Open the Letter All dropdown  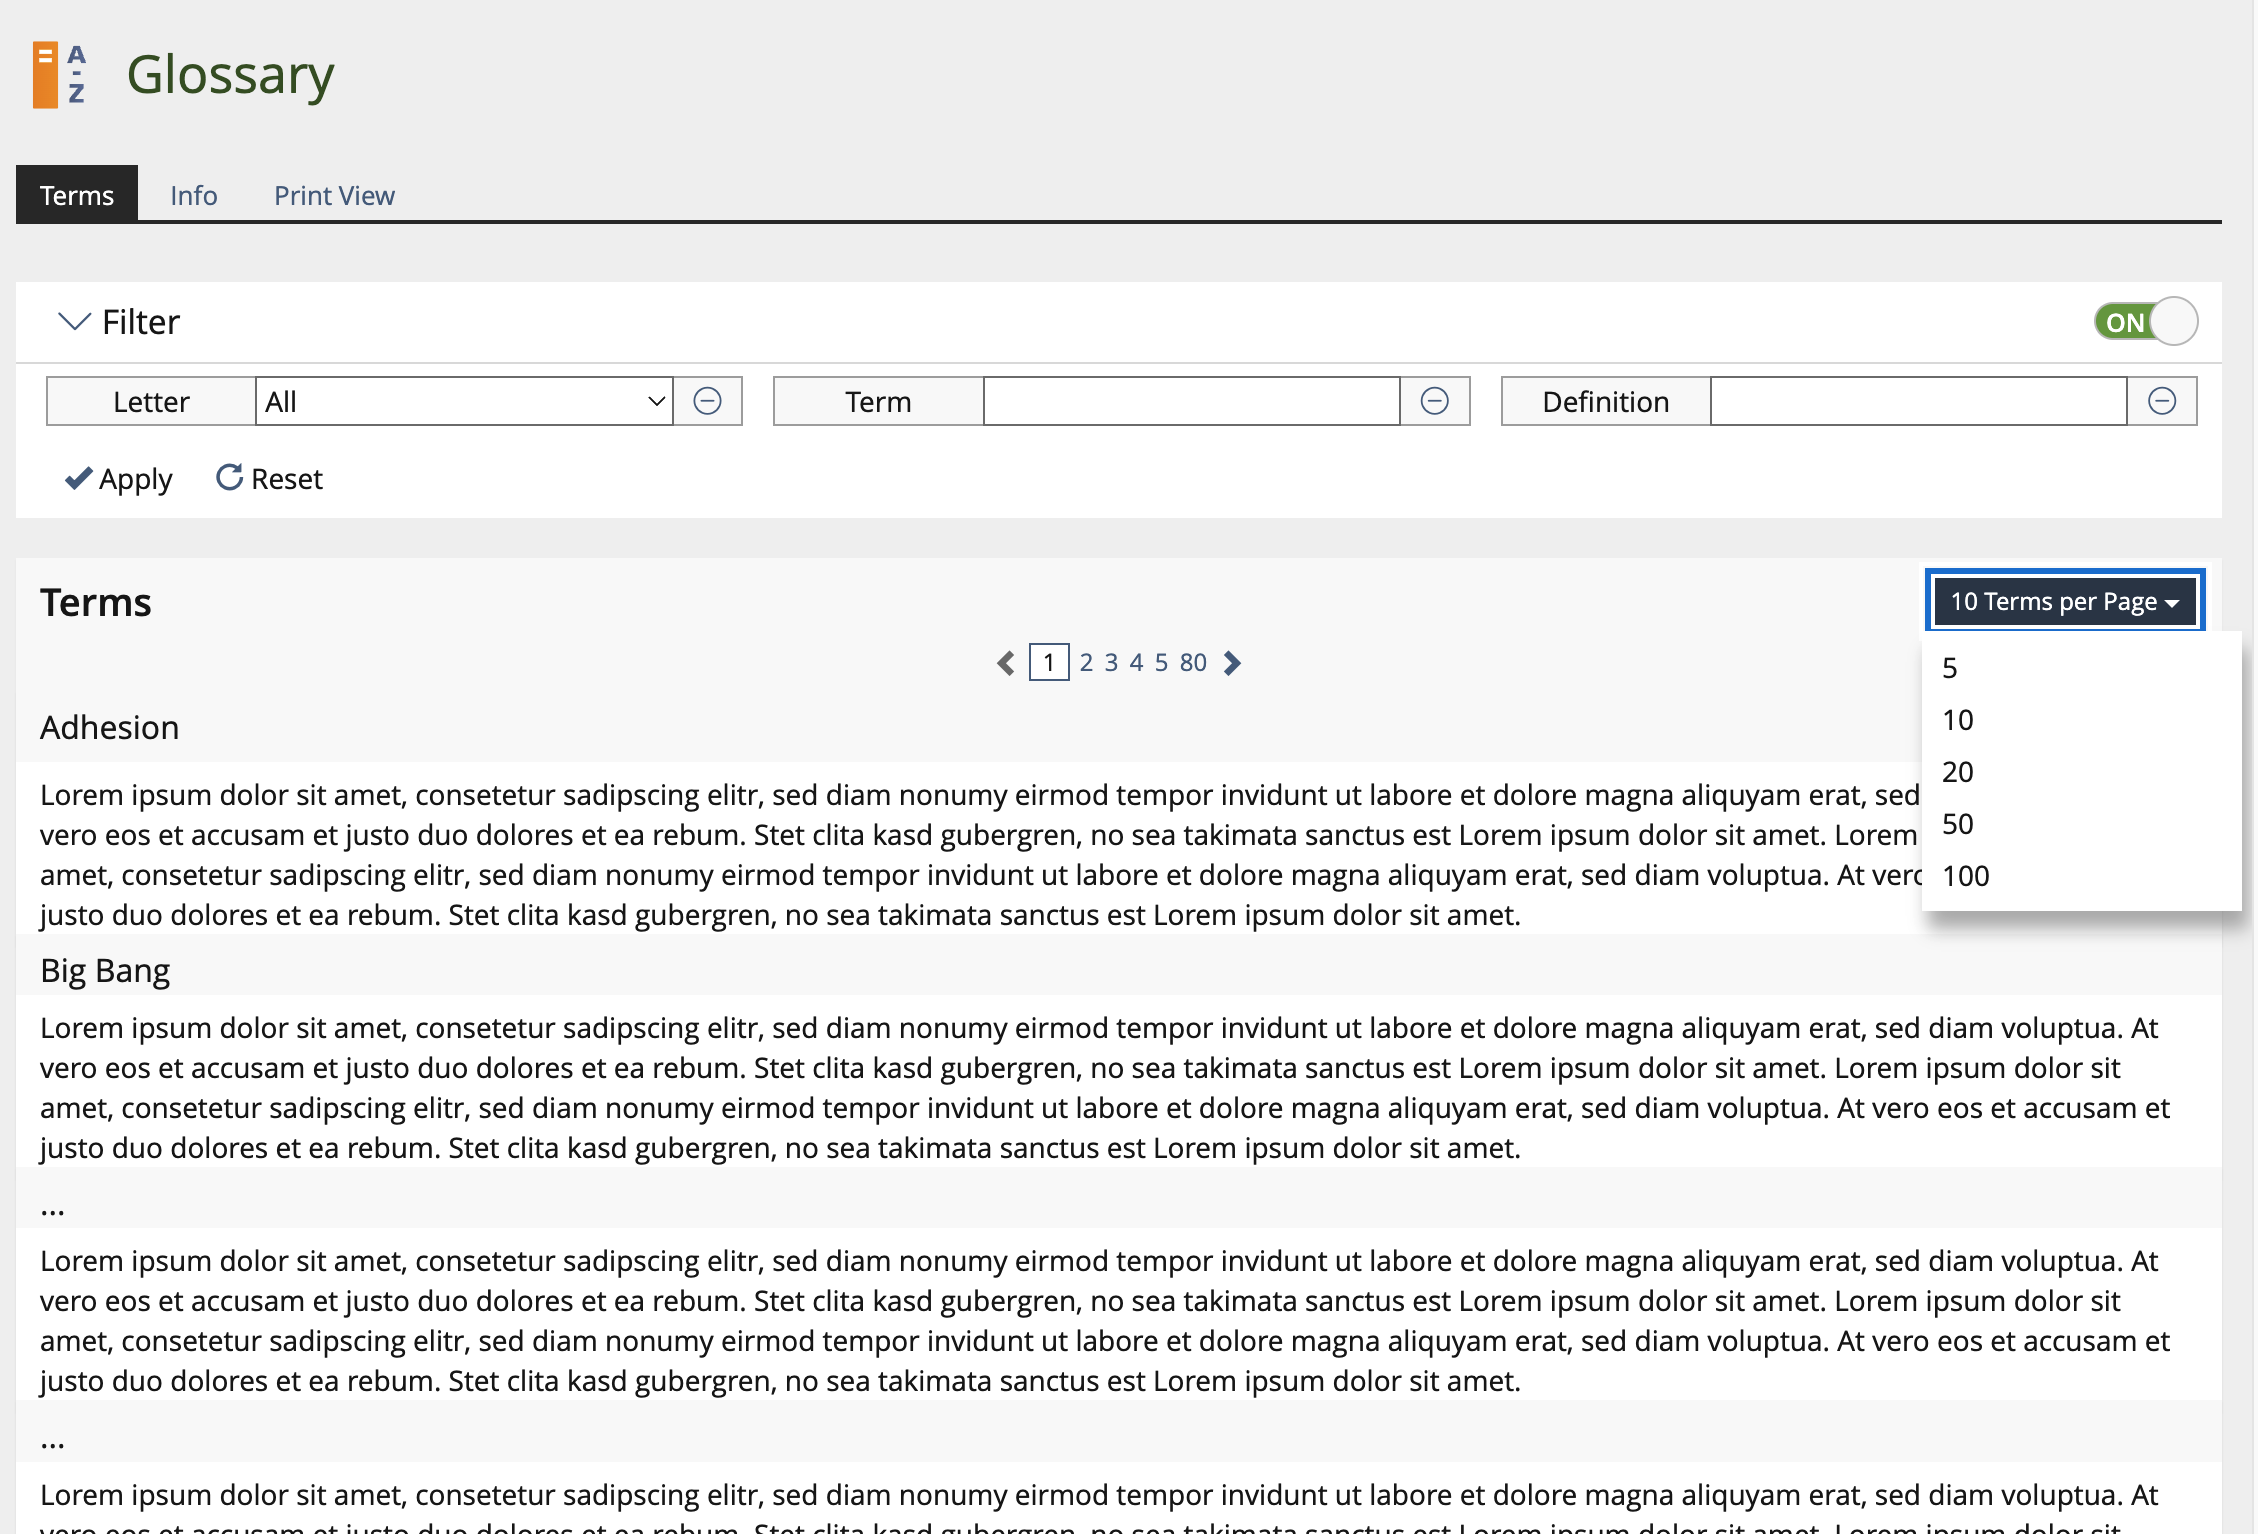pos(464,401)
